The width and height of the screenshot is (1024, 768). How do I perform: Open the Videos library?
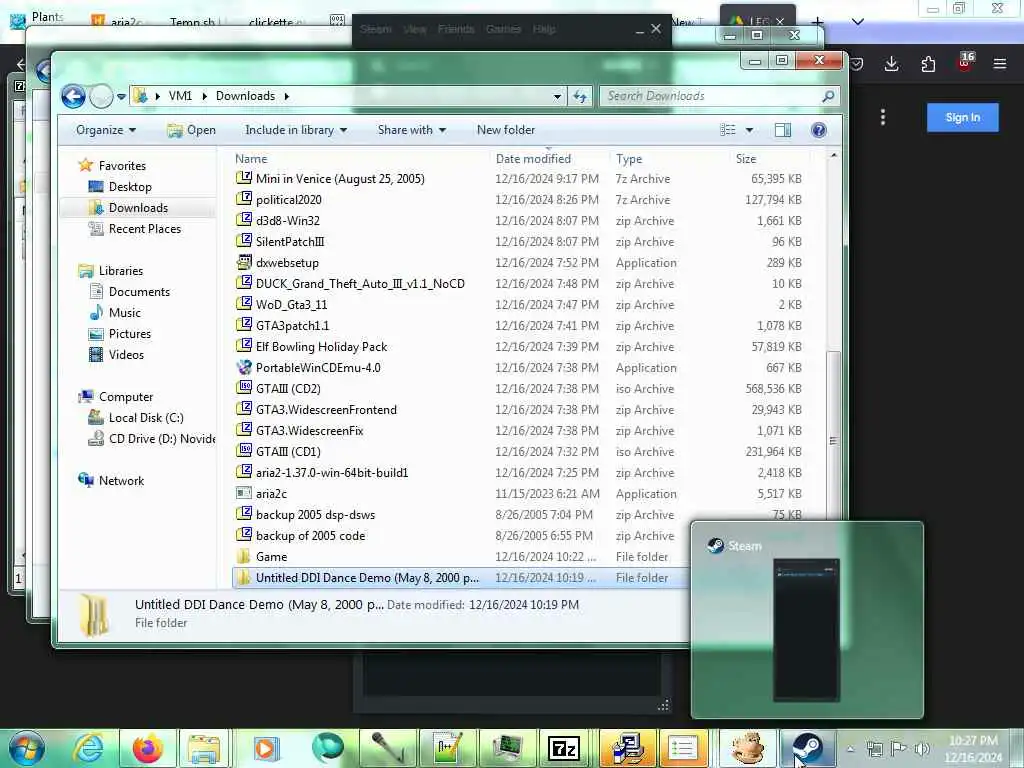click(126, 355)
